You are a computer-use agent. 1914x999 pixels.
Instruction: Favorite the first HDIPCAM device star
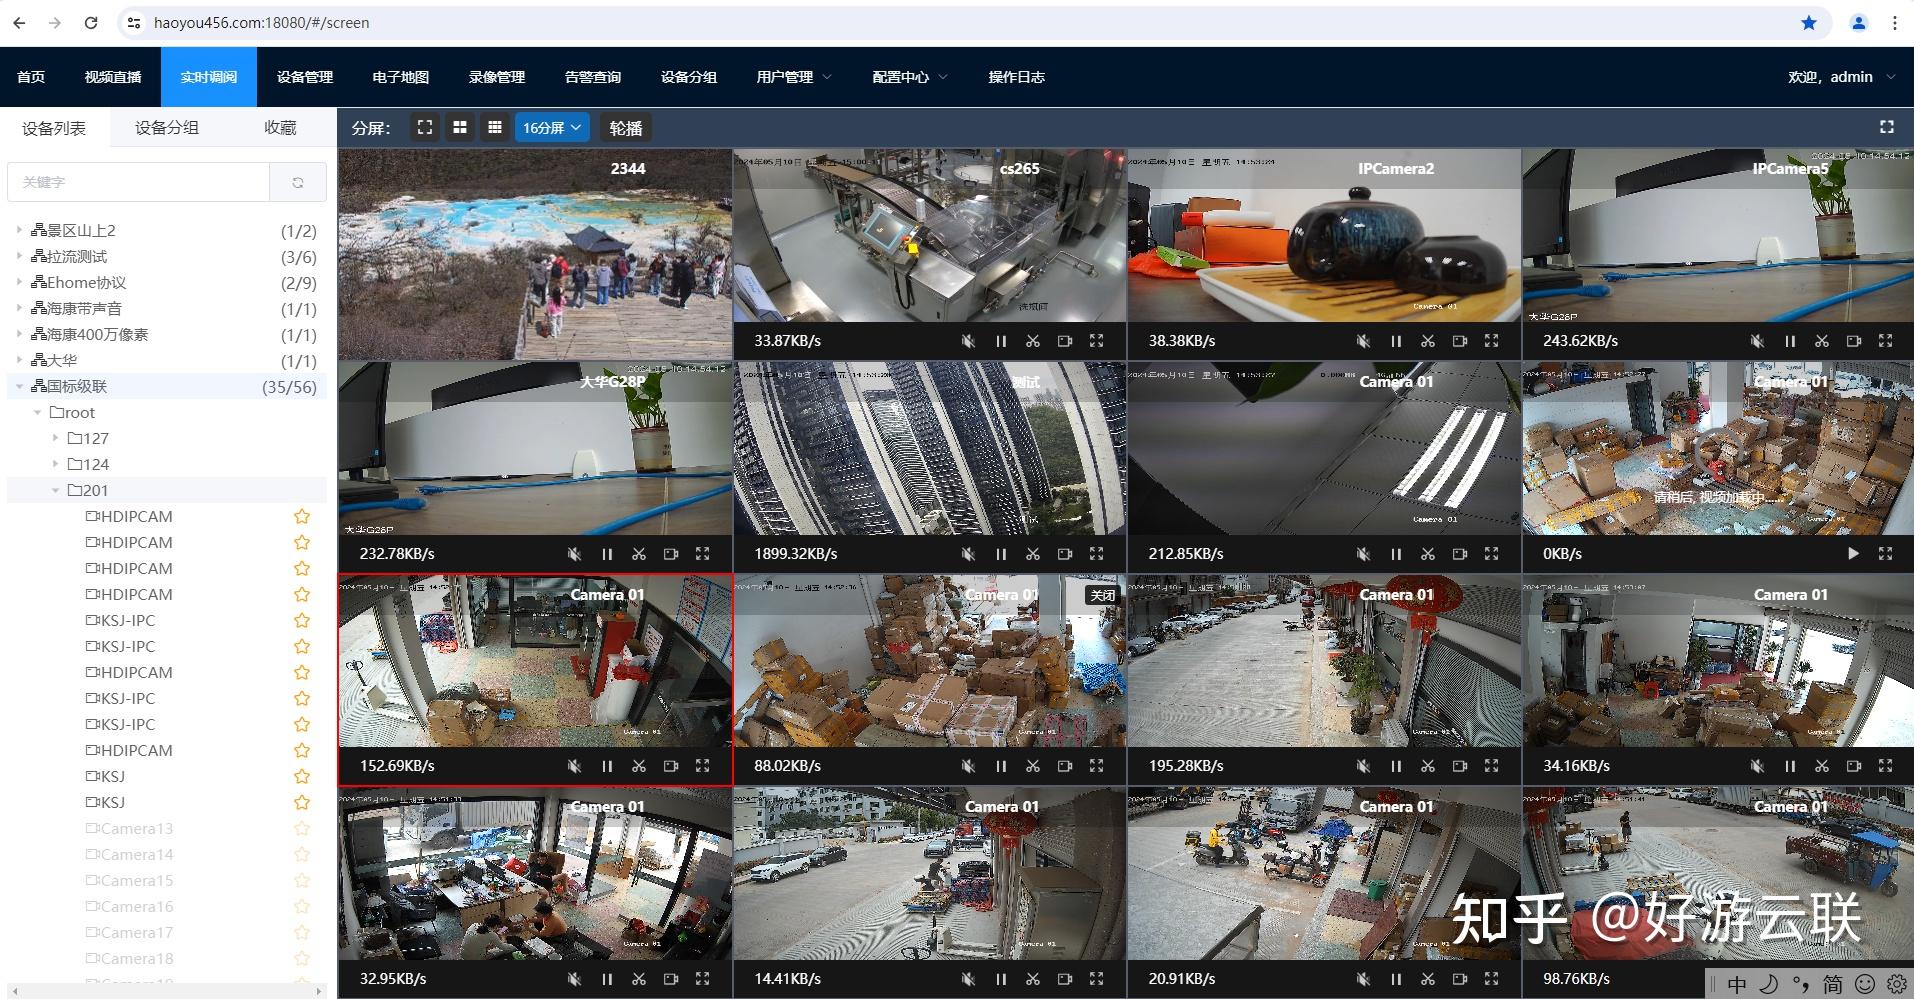pos(301,516)
